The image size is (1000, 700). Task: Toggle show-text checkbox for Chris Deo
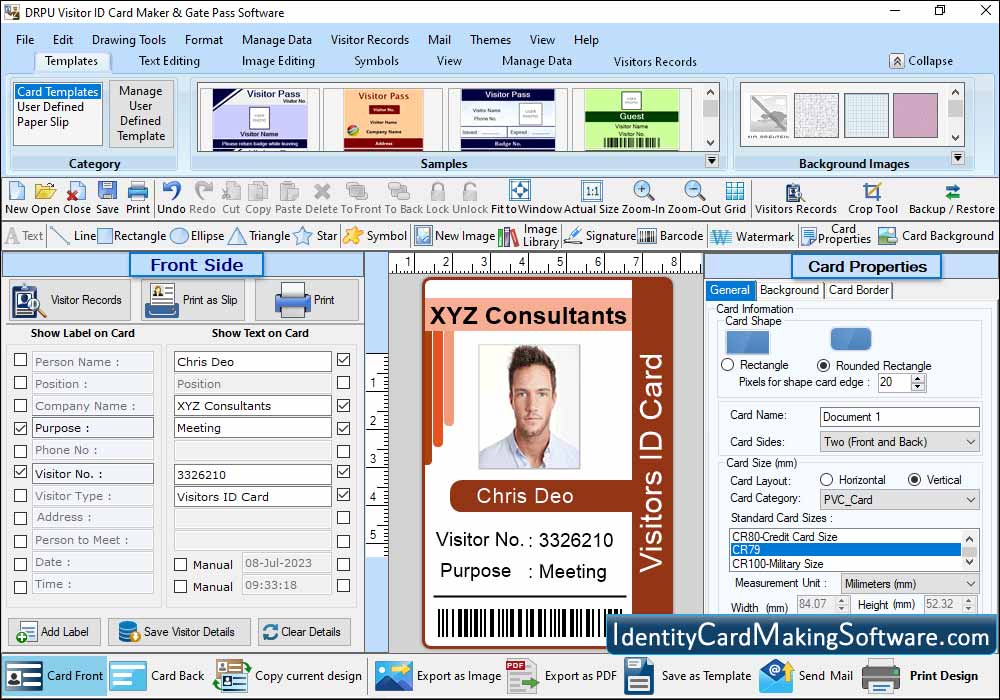click(343, 360)
